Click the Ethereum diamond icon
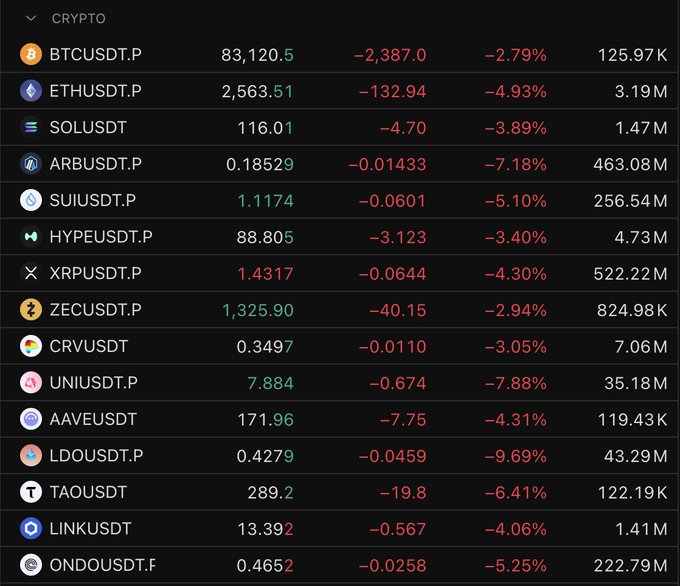 click(31, 91)
